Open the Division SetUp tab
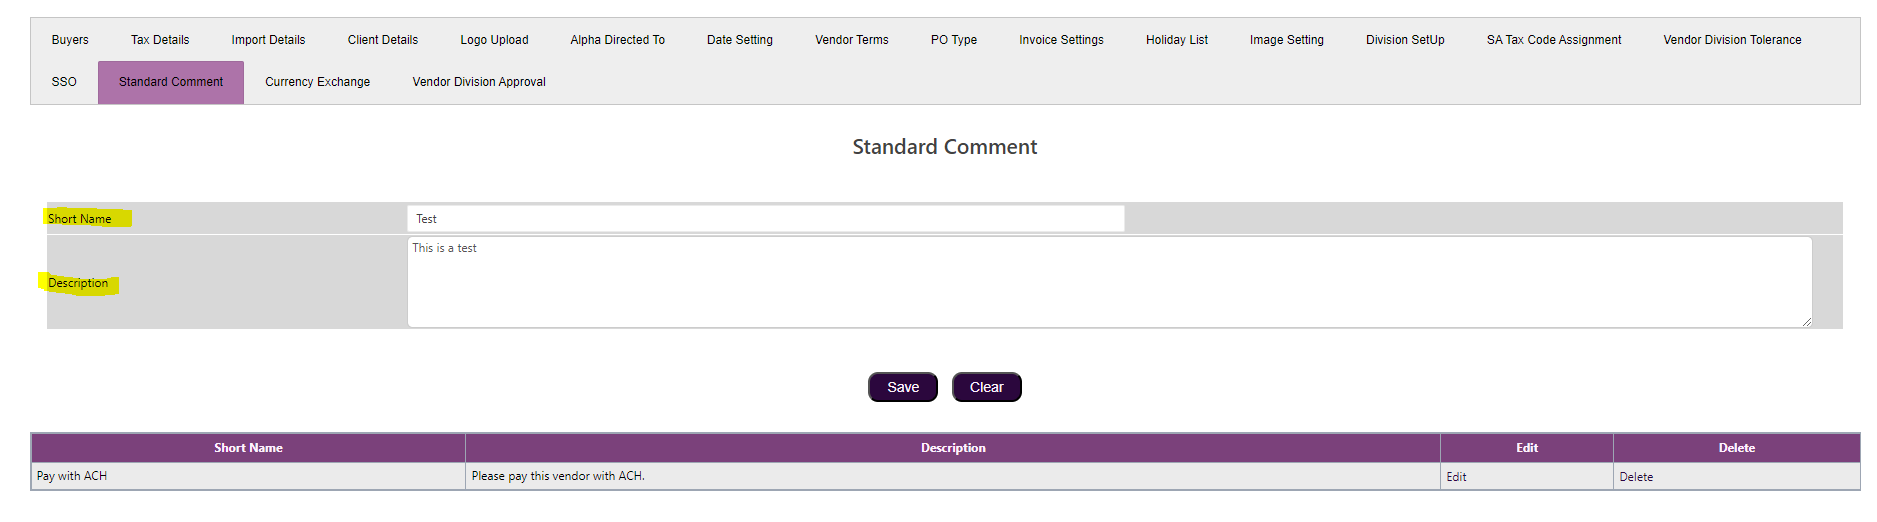The image size is (1877, 522). [x=1405, y=40]
